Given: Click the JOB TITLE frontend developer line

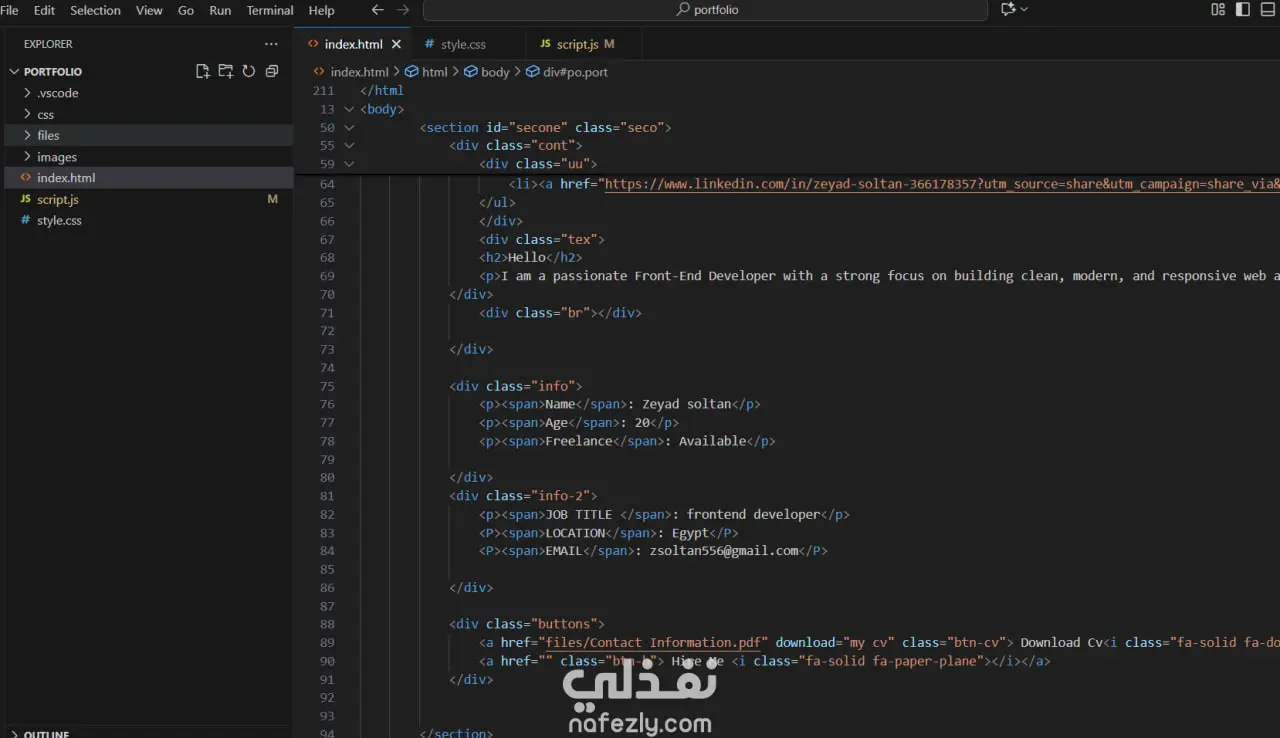Looking at the screenshot, I should point(664,514).
